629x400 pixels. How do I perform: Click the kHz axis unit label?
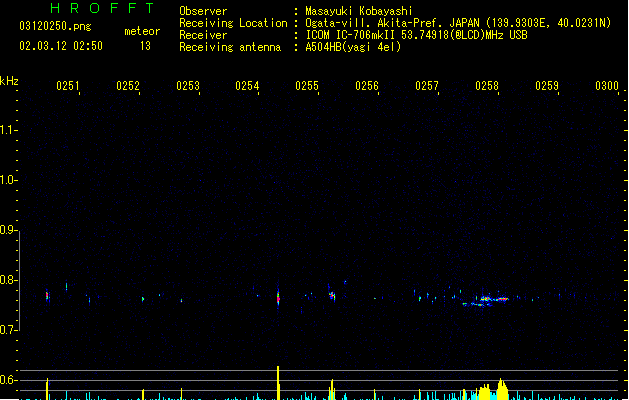9,81
